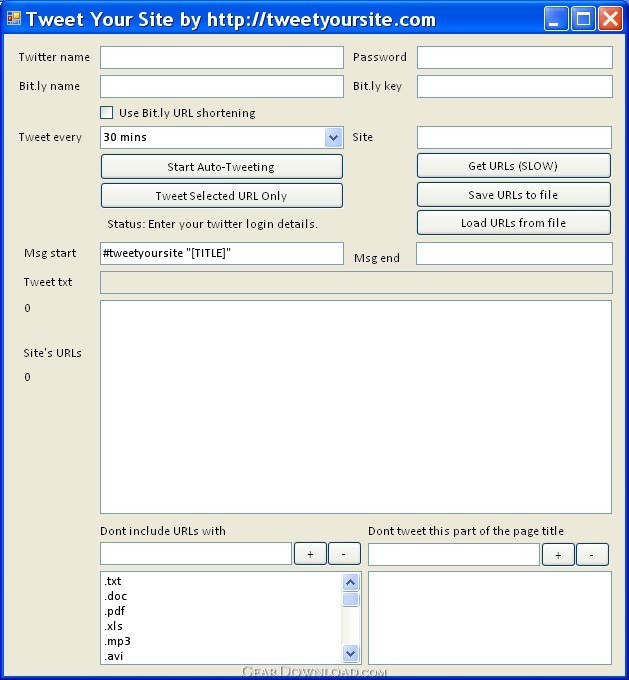Image resolution: width=629 pixels, height=680 pixels.
Task: Click Load URLs from file button
Action: (514, 223)
